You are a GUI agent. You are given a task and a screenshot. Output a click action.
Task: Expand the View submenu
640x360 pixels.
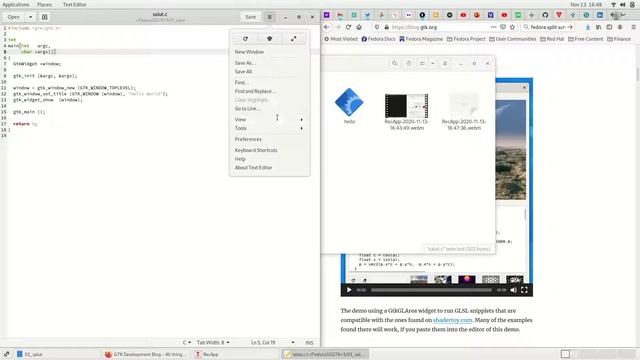(269, 120)
